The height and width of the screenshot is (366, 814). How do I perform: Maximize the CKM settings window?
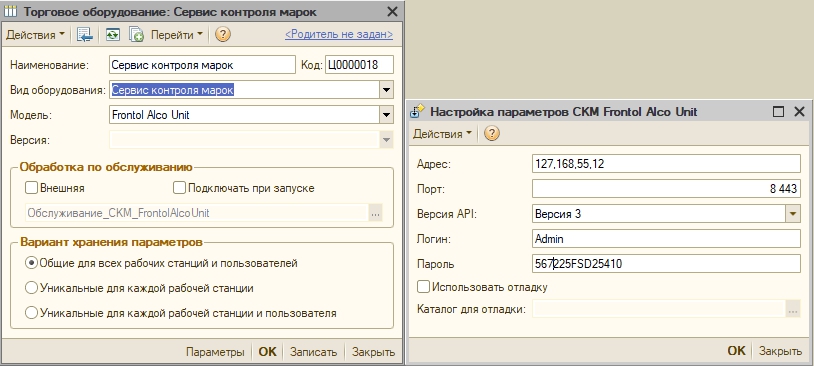(x=778, y=111)
